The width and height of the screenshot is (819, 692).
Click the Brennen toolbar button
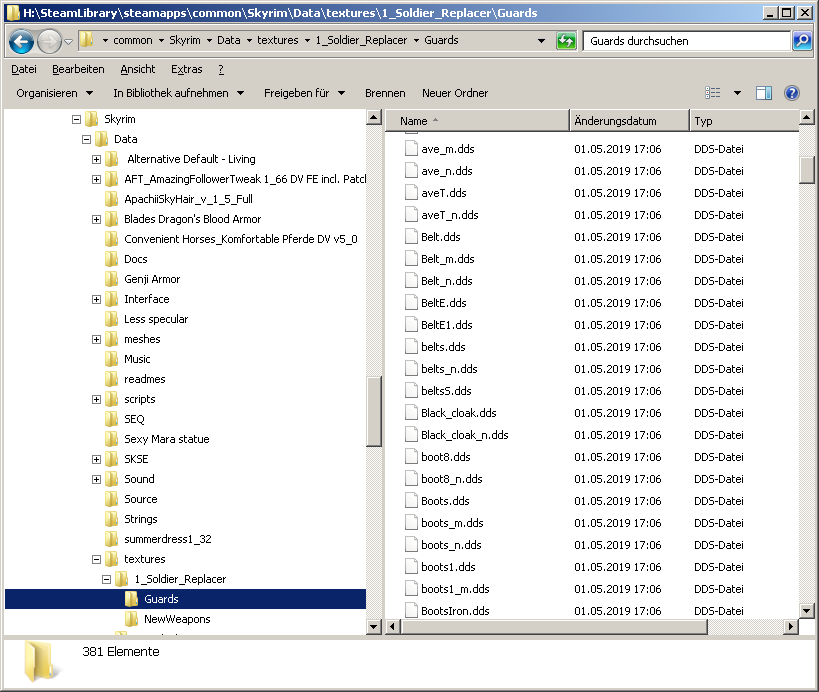click(385, 93)
